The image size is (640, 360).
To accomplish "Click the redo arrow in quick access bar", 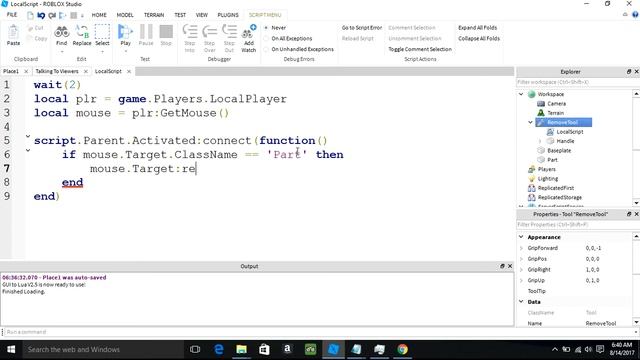I will 52,16.
